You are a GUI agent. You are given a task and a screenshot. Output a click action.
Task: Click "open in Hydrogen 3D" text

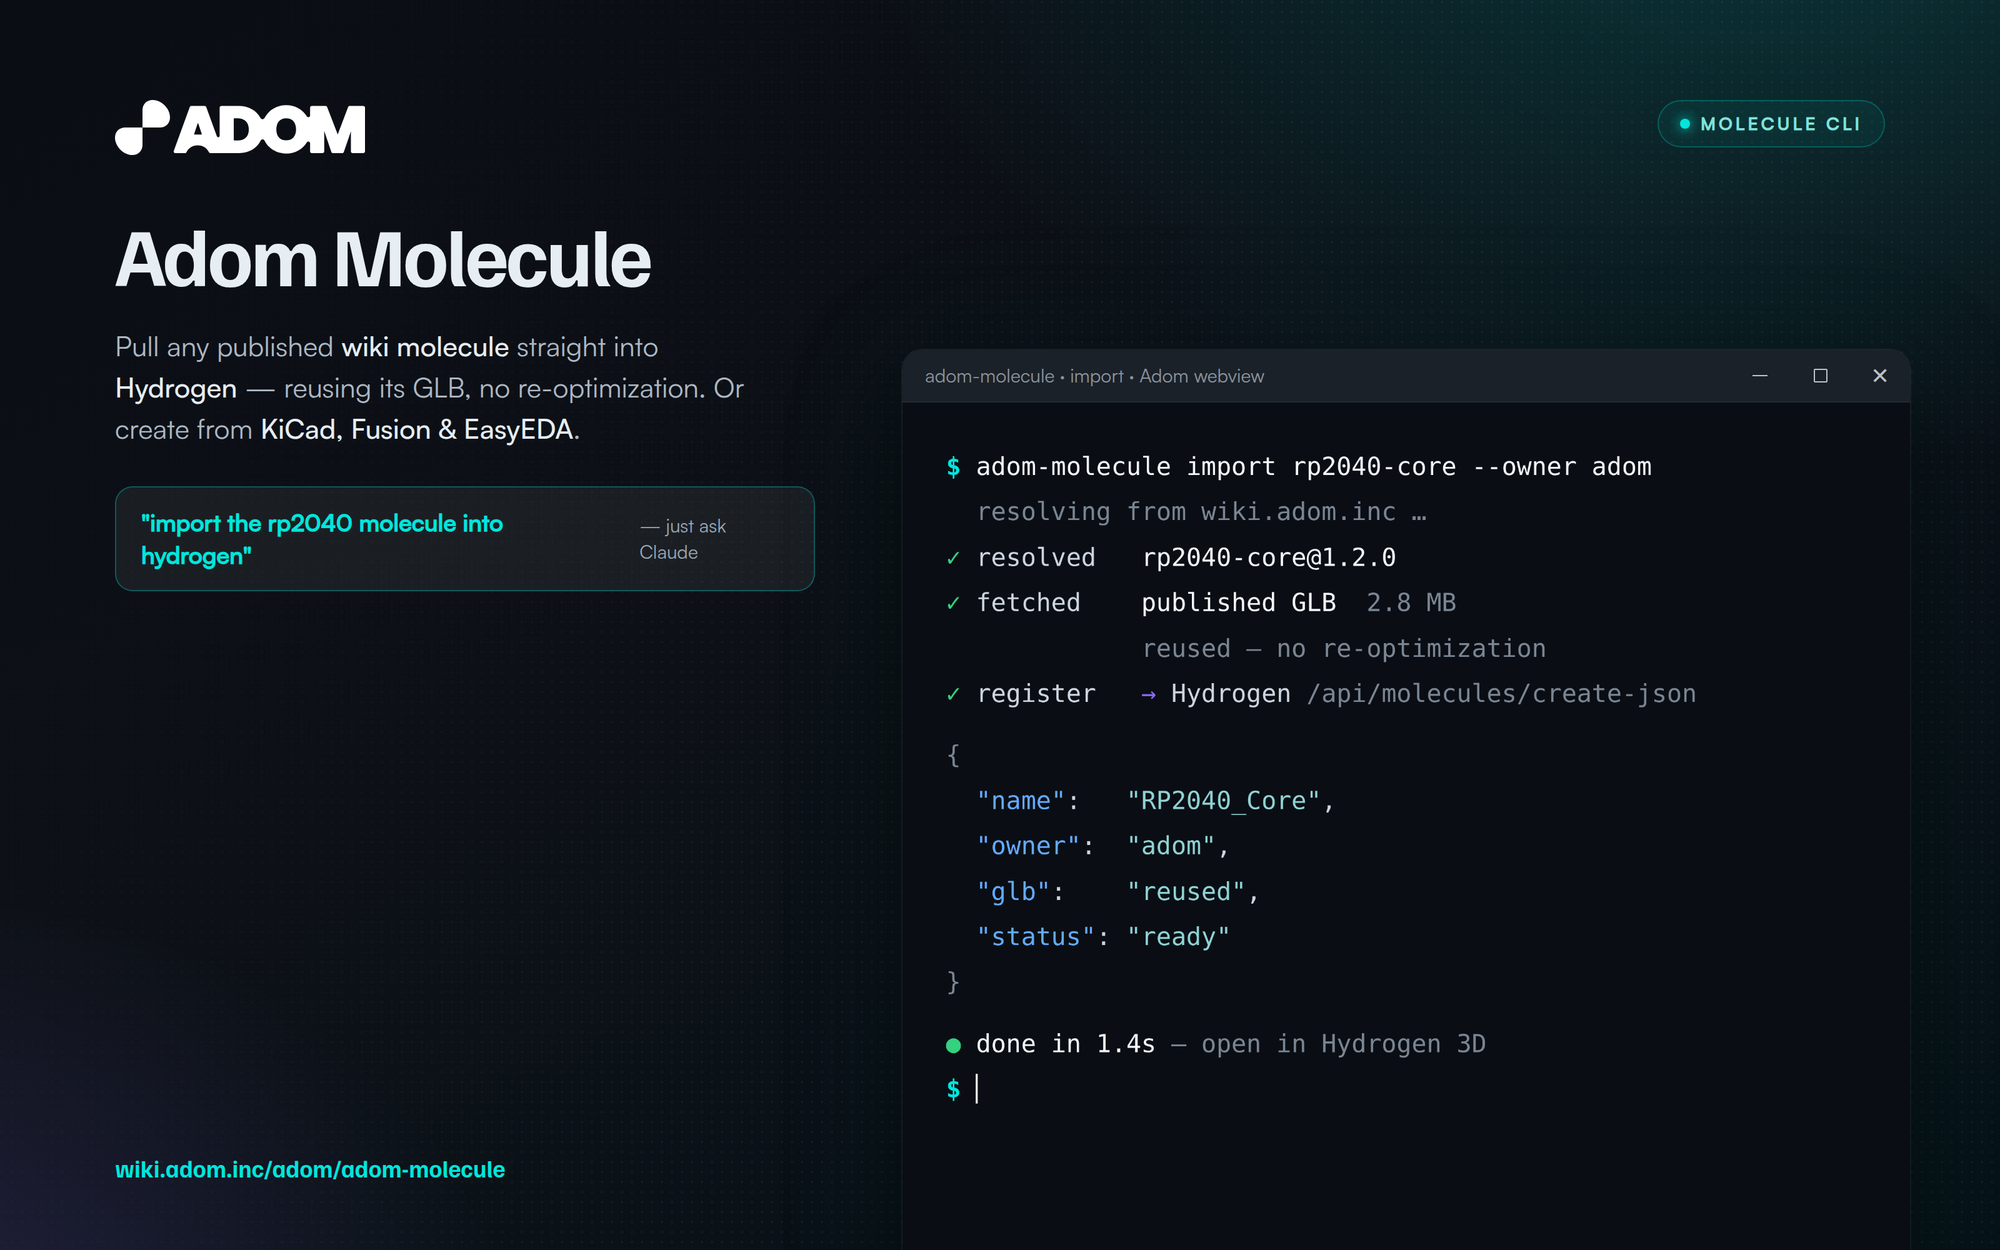pos(1343,1044)
